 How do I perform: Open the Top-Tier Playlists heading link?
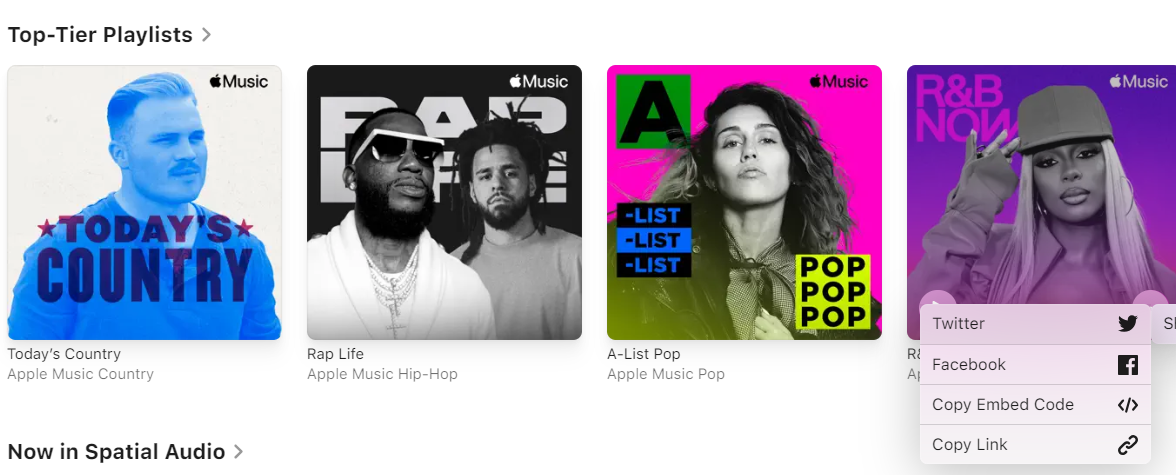[100, 35]
